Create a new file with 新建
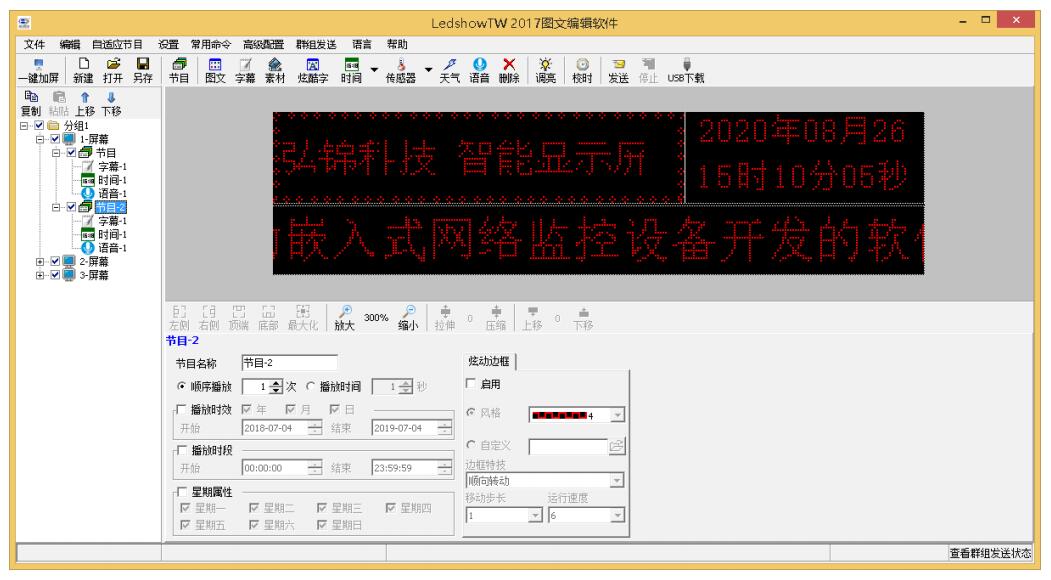 [83, 70]
